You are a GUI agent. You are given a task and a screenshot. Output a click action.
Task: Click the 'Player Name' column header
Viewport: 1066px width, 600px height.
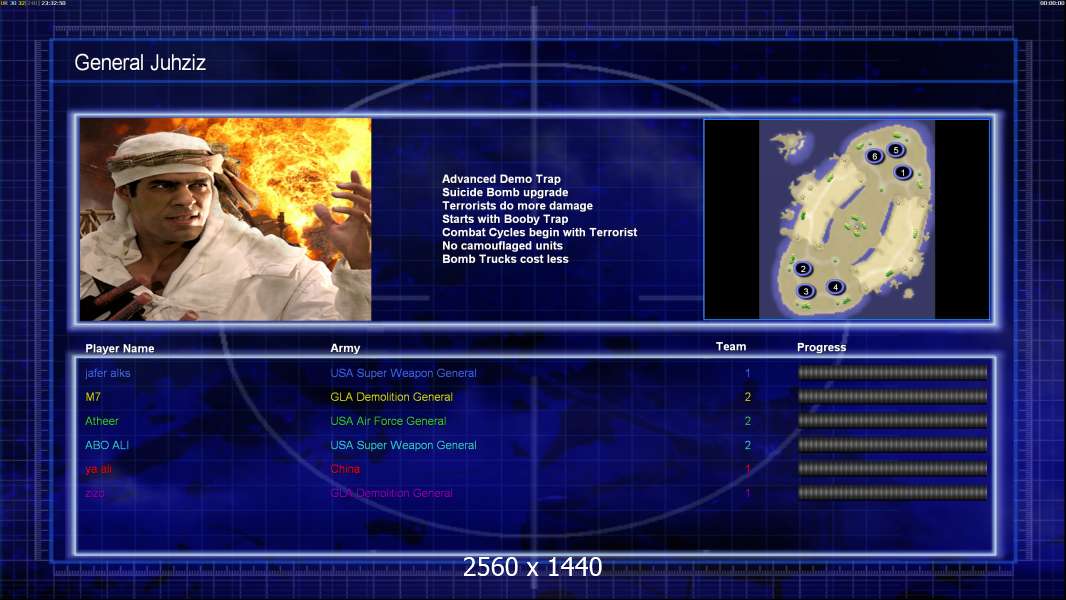click(x=120, y=349)
